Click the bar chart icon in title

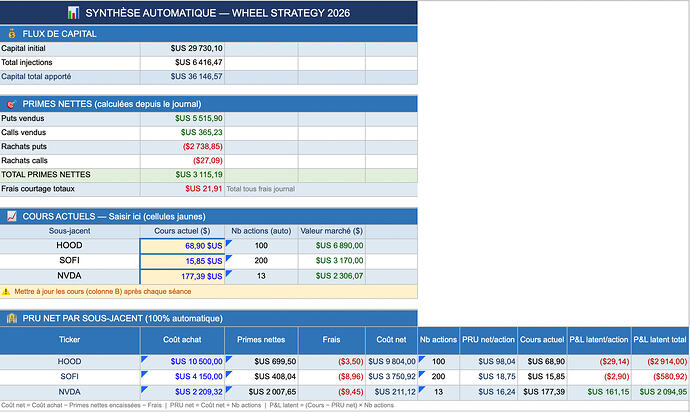point(73,13)
